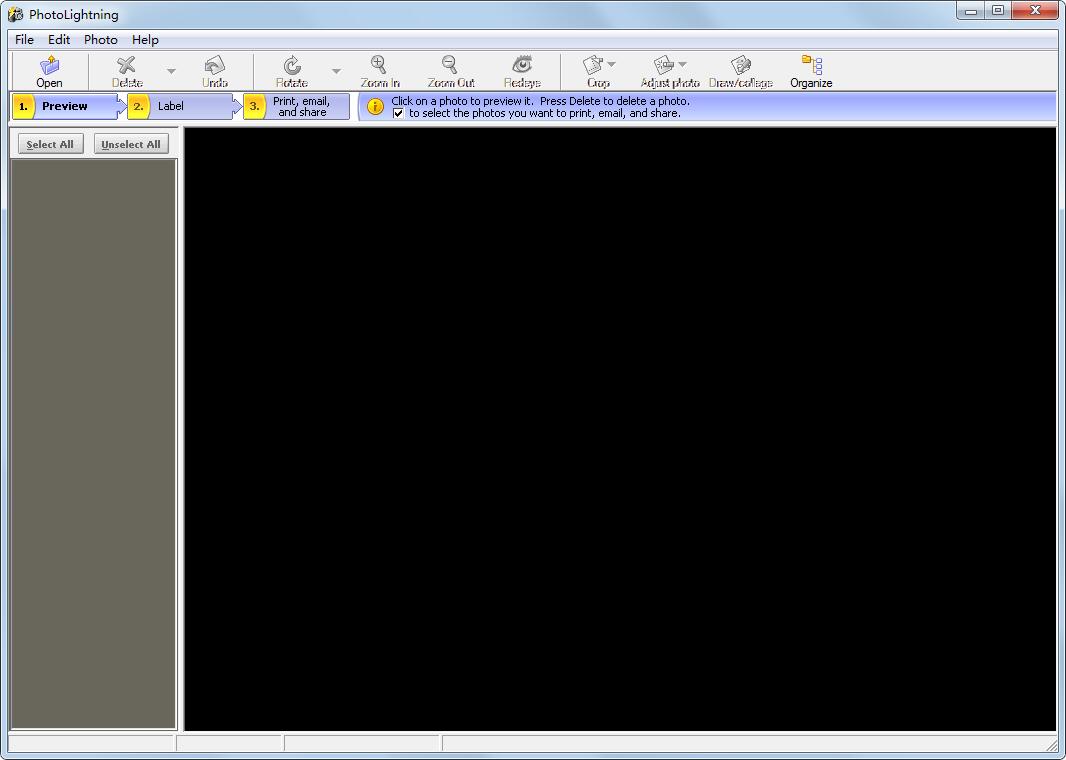Open the Photo menu
Screen dimensions: 1066x760
[x=100, y=39]
